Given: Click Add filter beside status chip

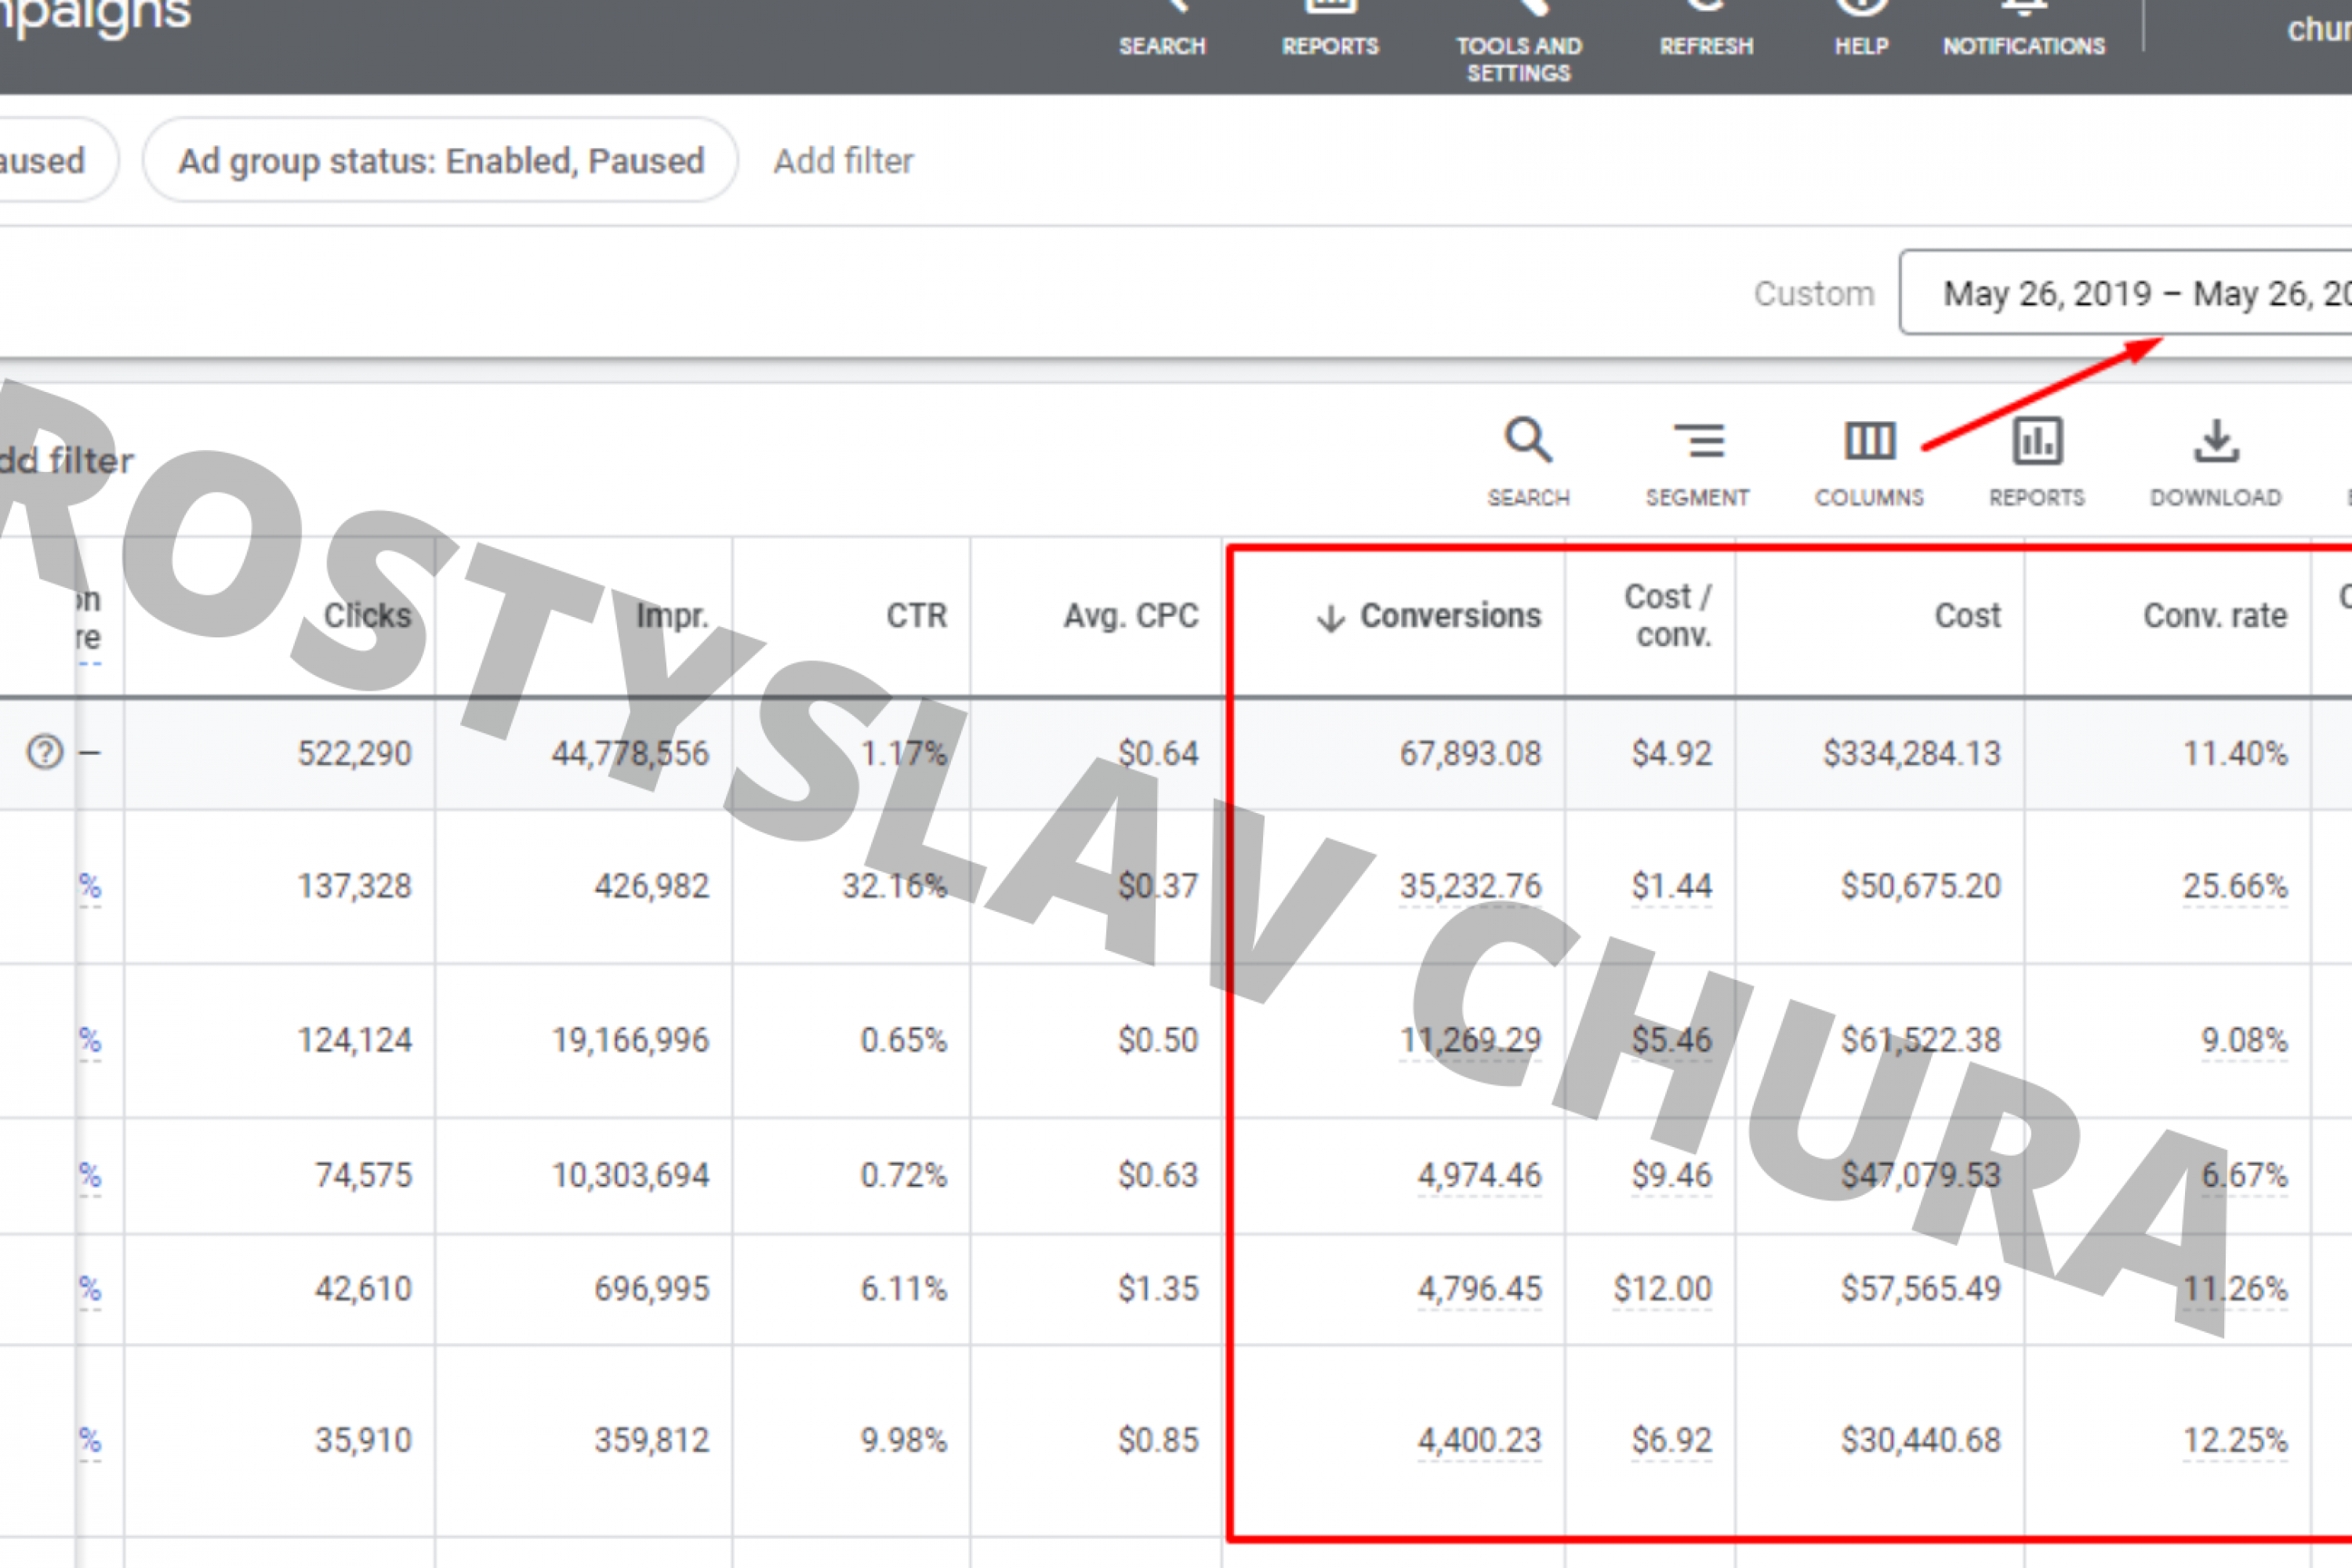Looking at the screenshot, I should tap(843, 161).
